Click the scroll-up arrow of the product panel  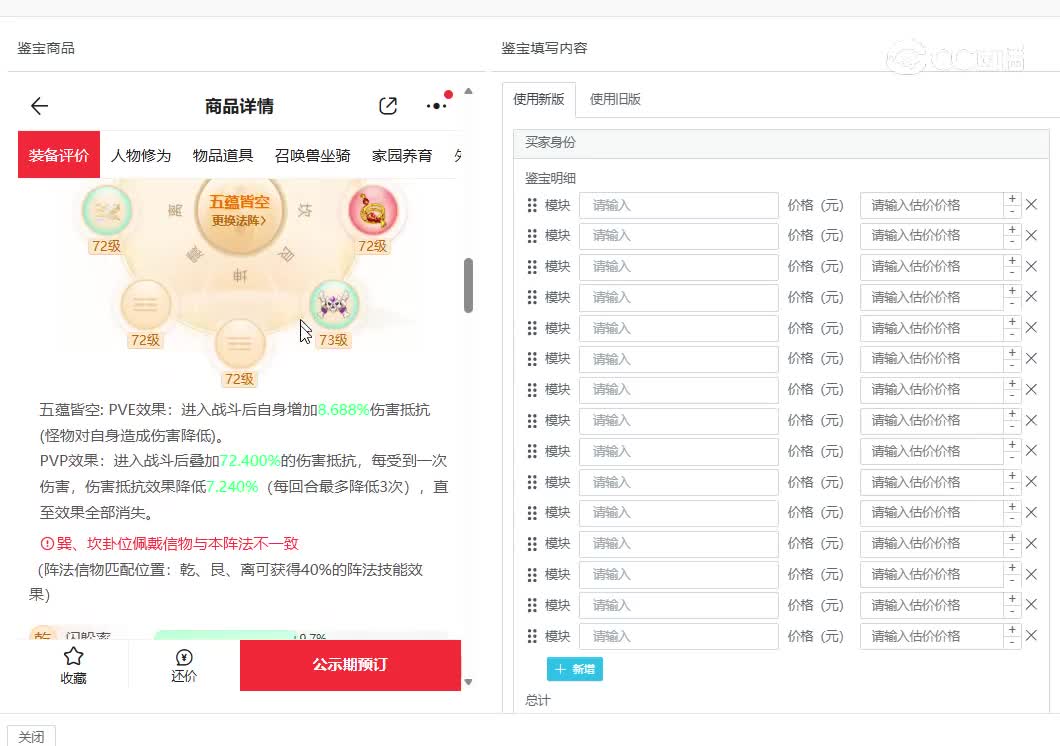pyautogui.click(x=468, y=91)
